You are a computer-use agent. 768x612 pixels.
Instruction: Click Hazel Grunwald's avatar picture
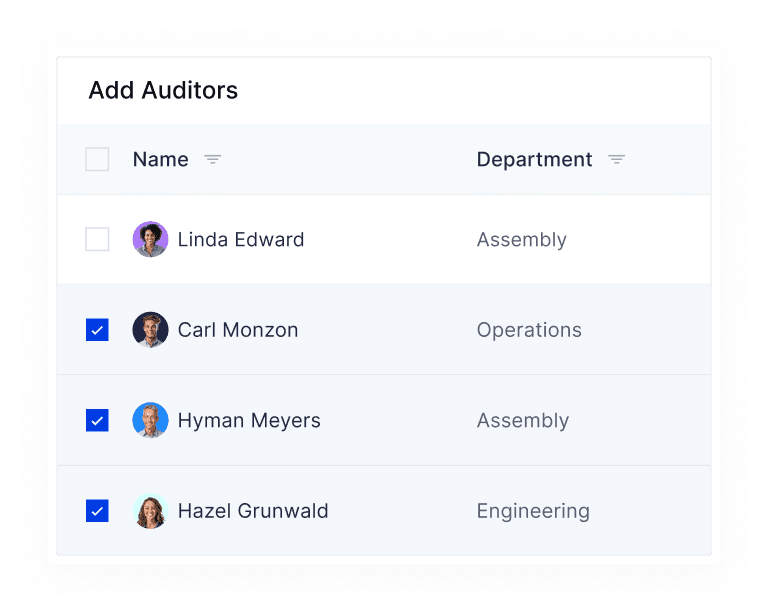click(x=150, y=511)
